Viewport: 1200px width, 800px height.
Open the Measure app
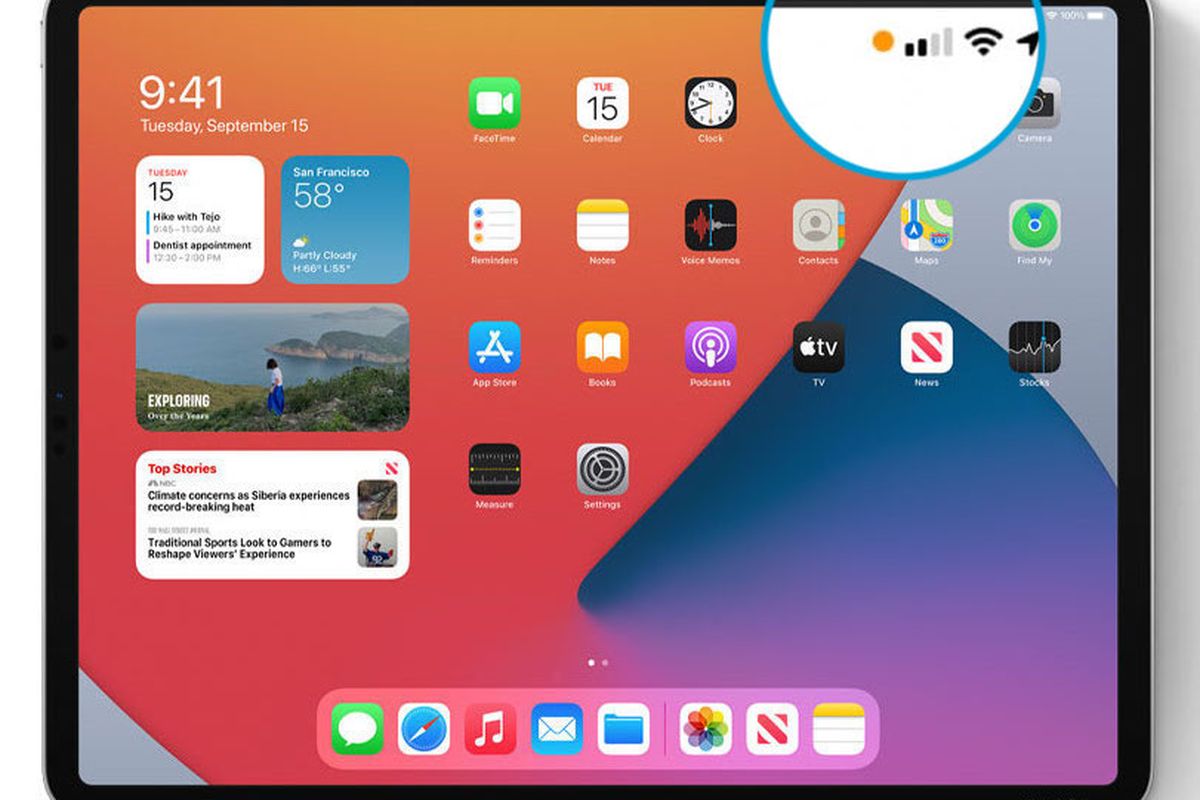[x=495, y=469]
